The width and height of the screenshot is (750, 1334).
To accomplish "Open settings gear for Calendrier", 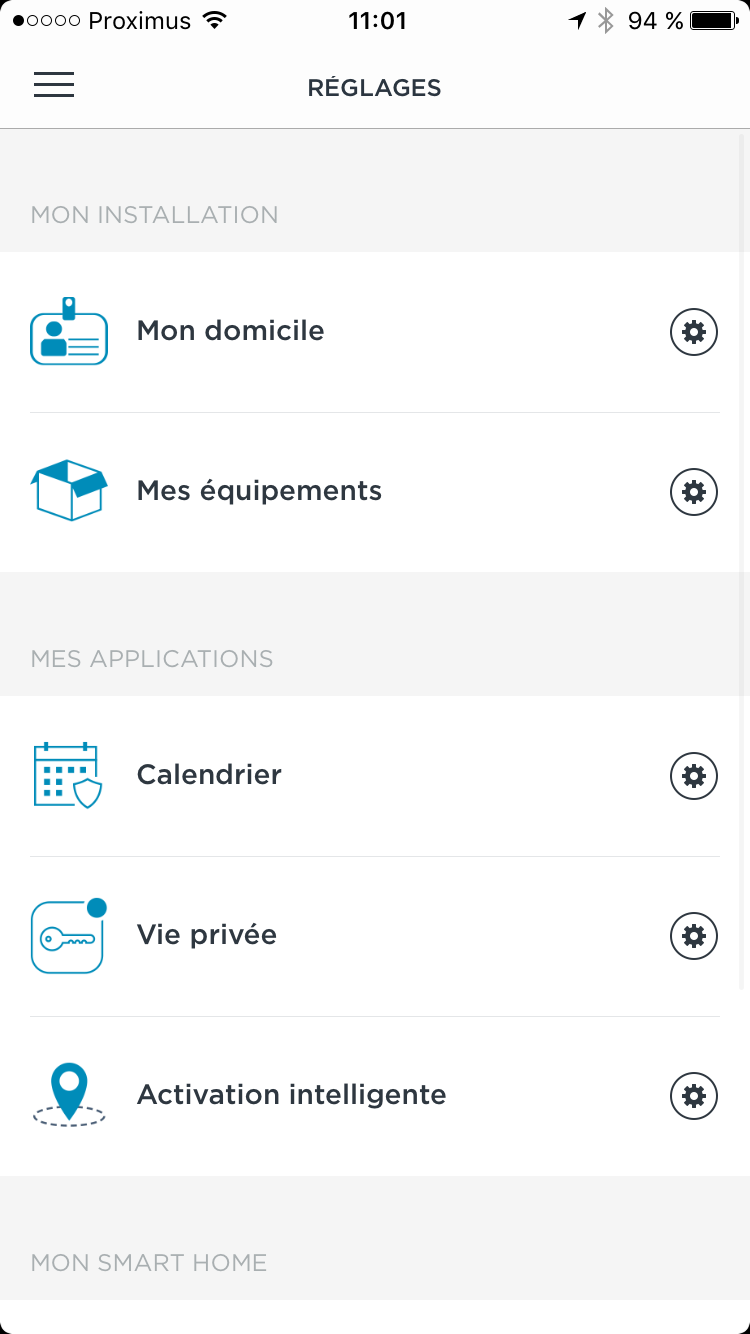I will pos(693,775).
